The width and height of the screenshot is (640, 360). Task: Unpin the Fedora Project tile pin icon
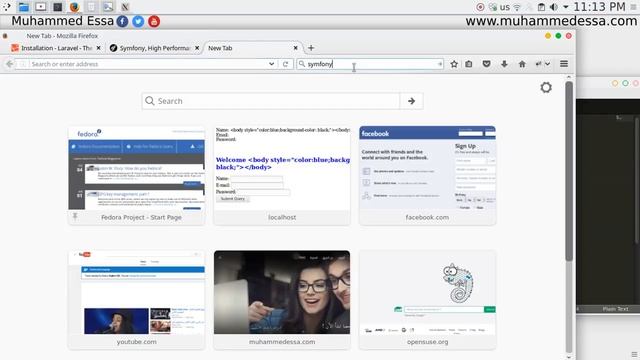point(75,216)
